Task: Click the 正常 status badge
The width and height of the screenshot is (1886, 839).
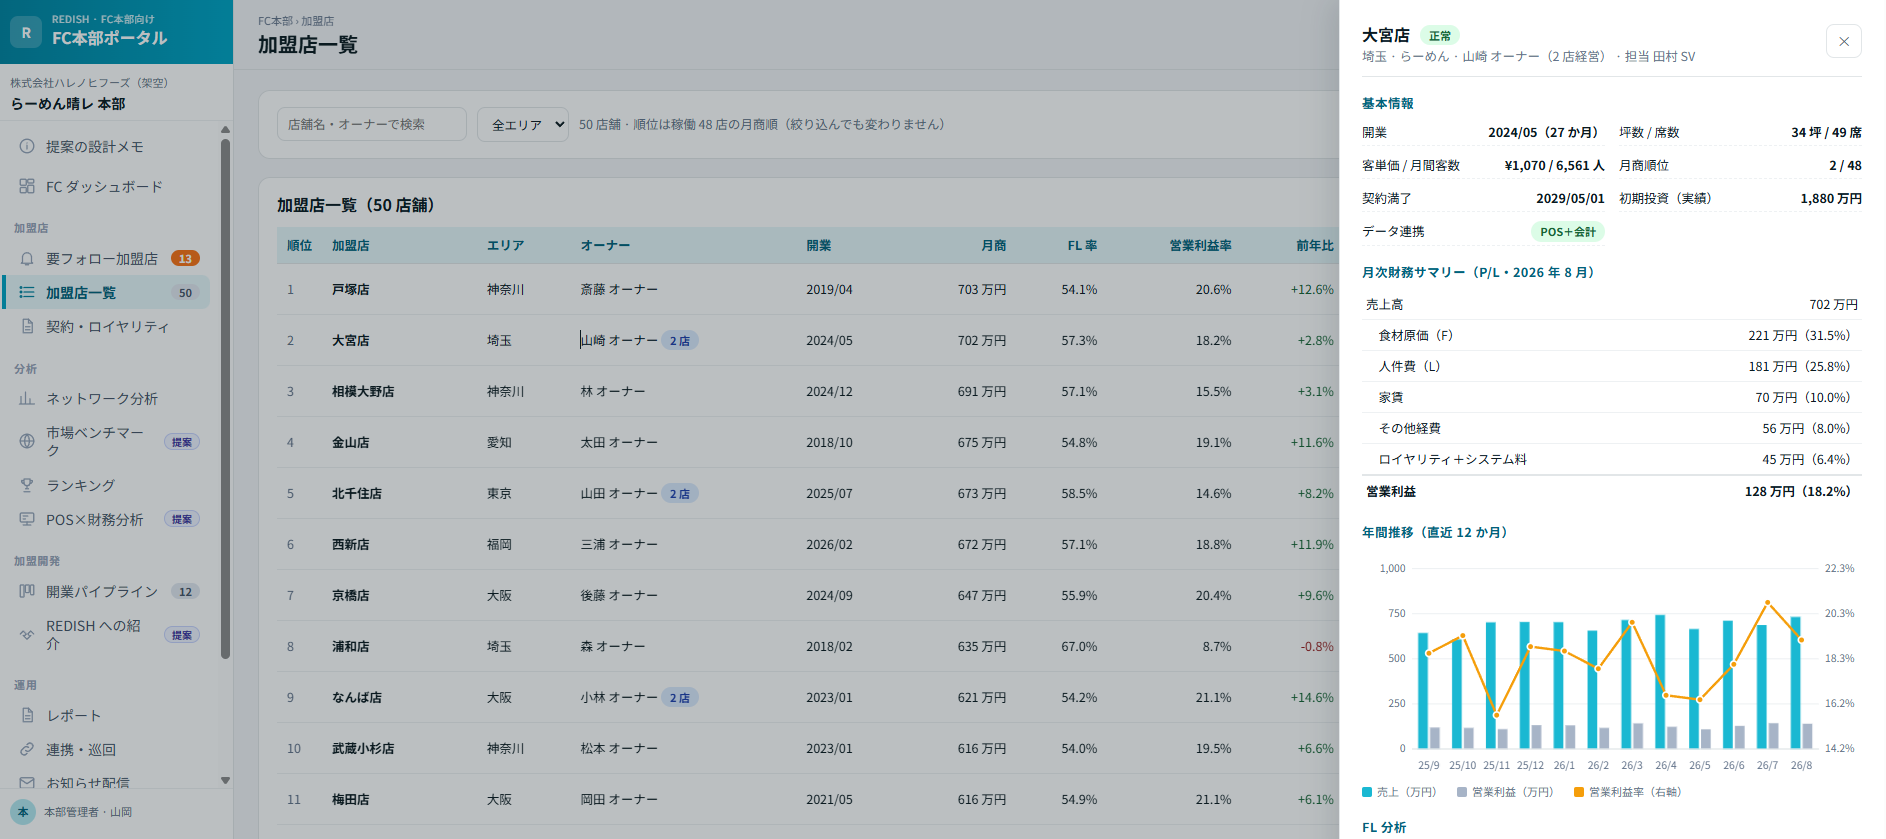Action: point(1440,36)
